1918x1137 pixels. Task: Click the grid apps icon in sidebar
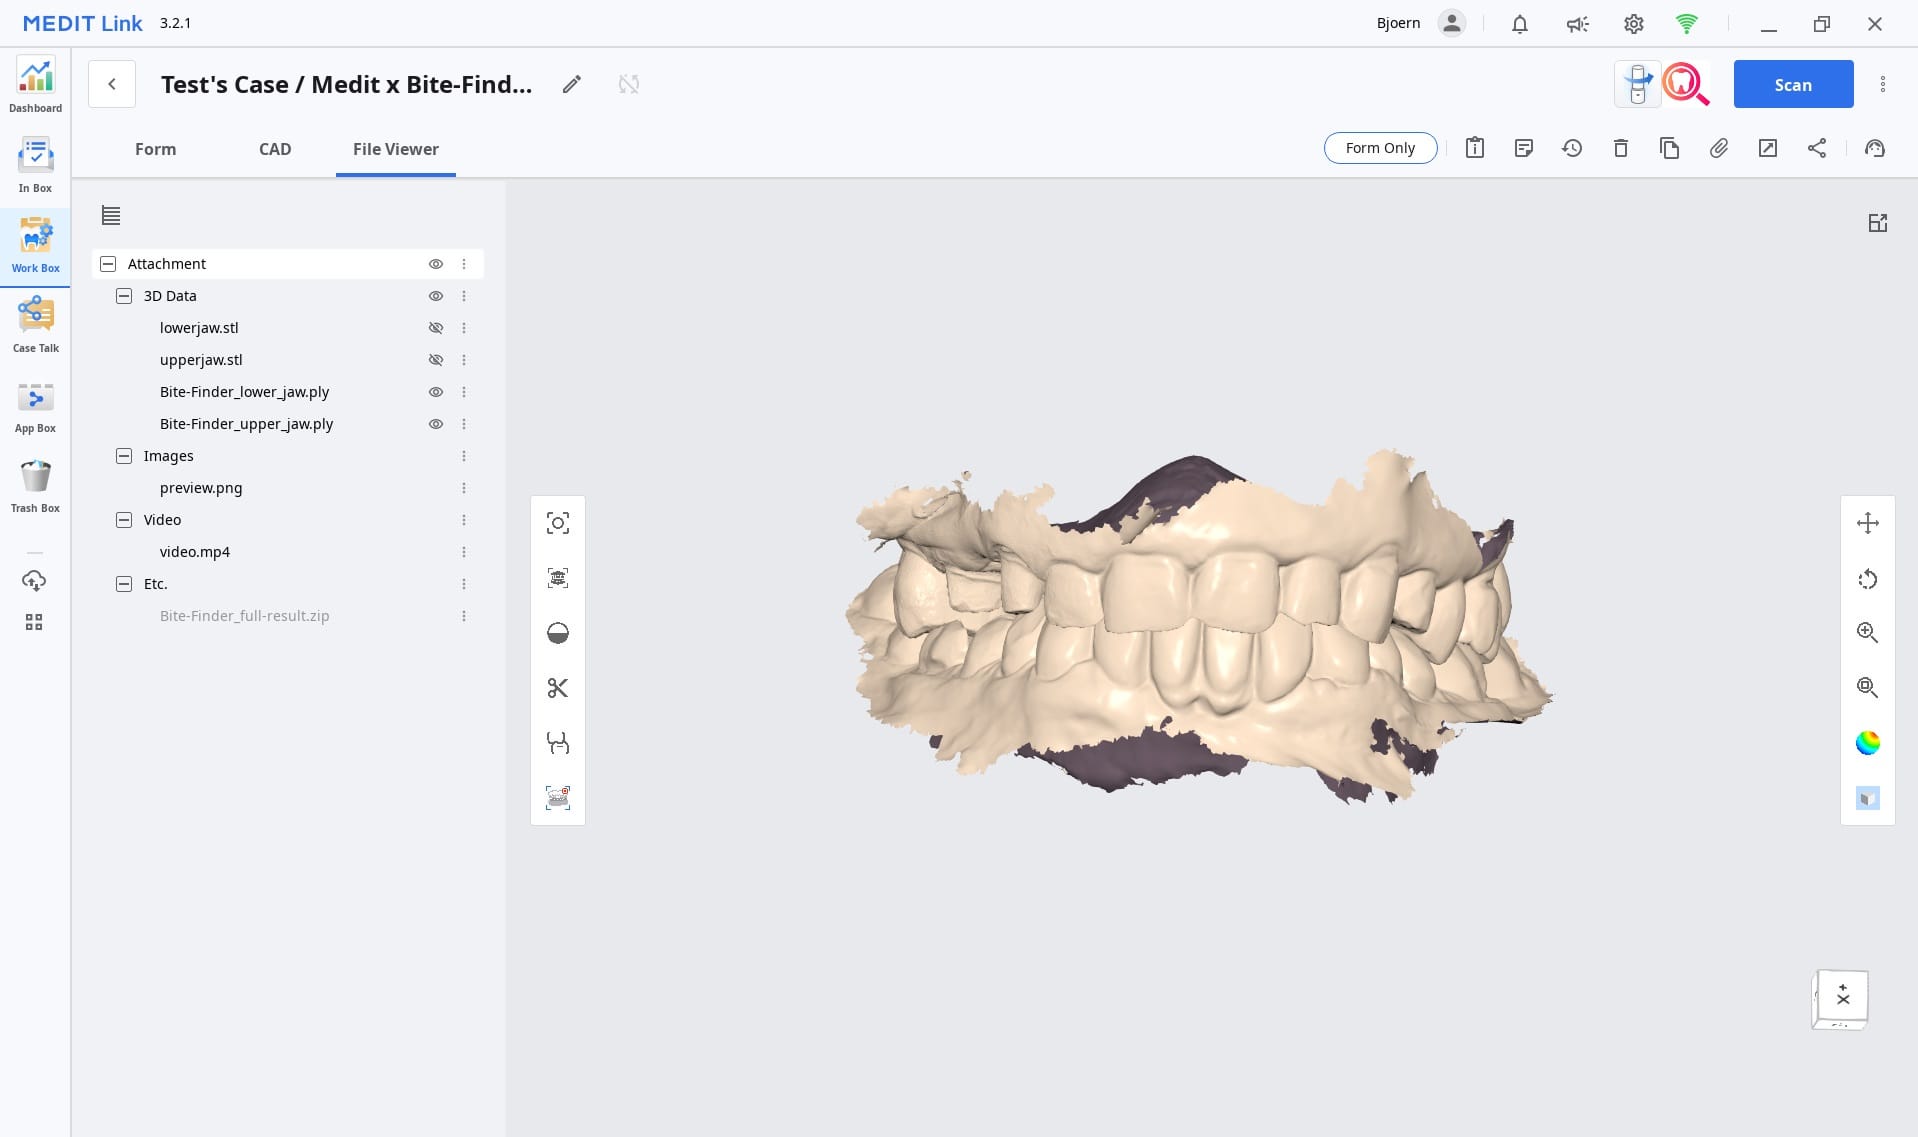(34, 622)
